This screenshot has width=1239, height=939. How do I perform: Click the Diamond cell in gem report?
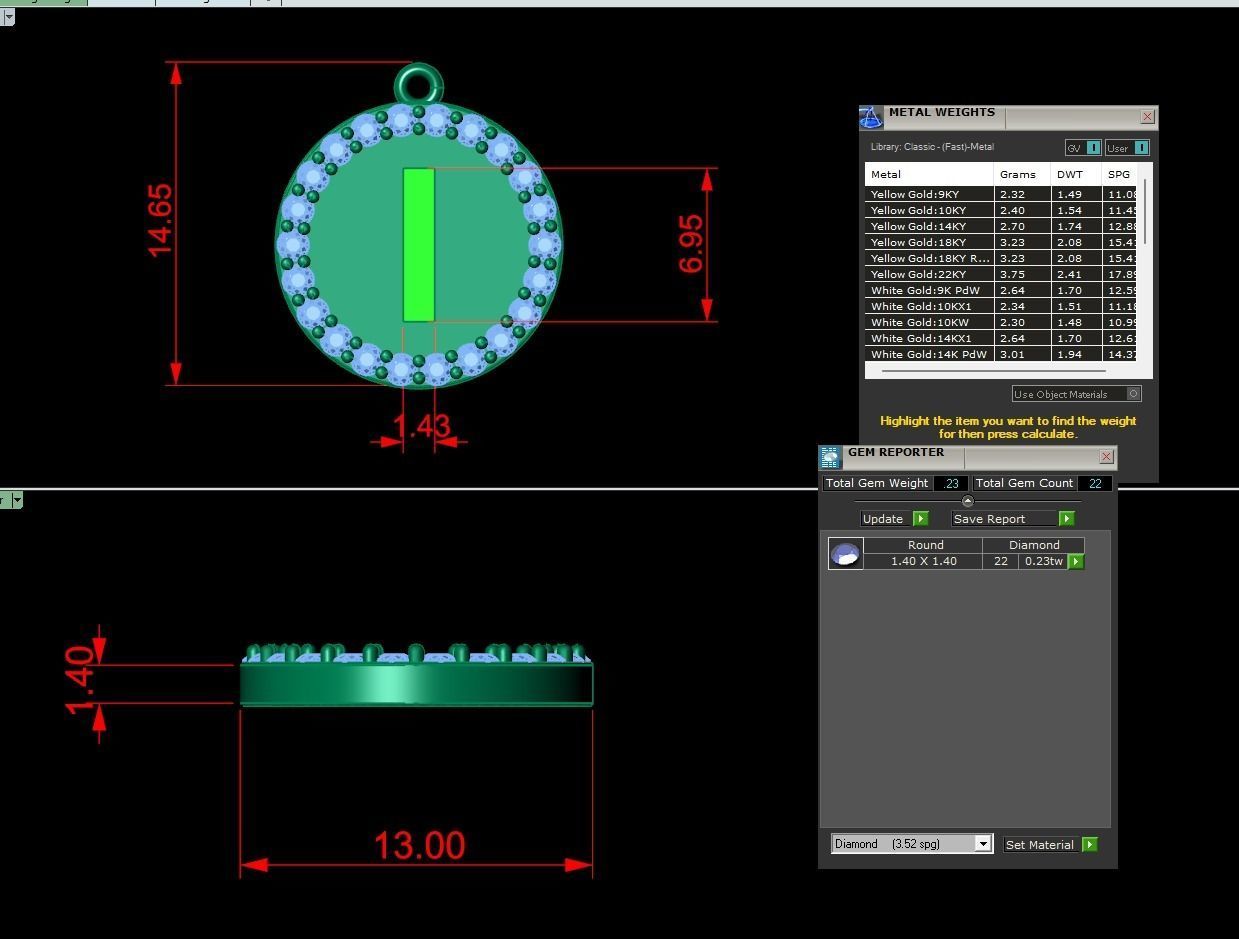(1034, 545)
